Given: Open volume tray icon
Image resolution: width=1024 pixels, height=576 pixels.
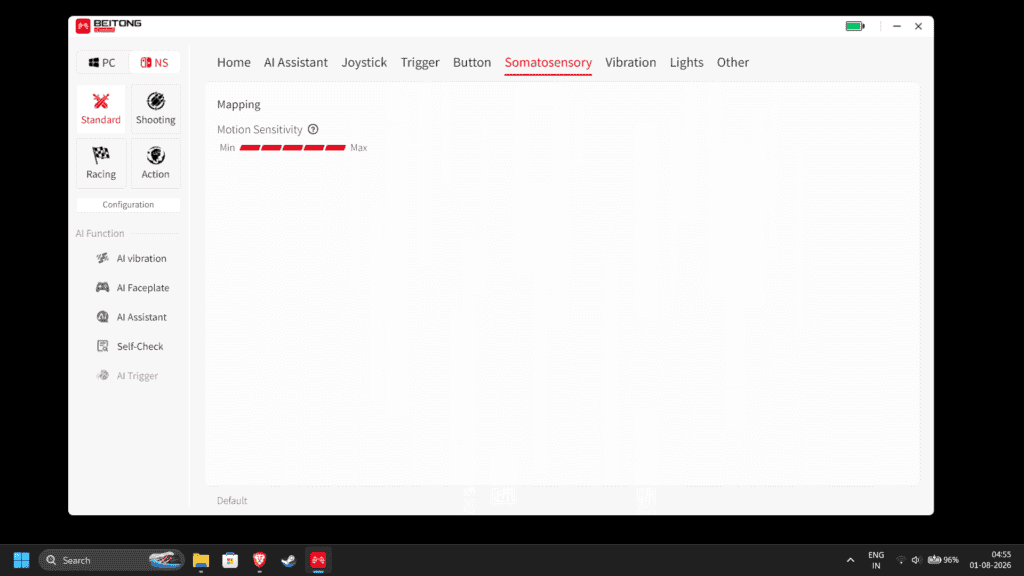Looking at the screenshot, I should click(x=916, y=560).
